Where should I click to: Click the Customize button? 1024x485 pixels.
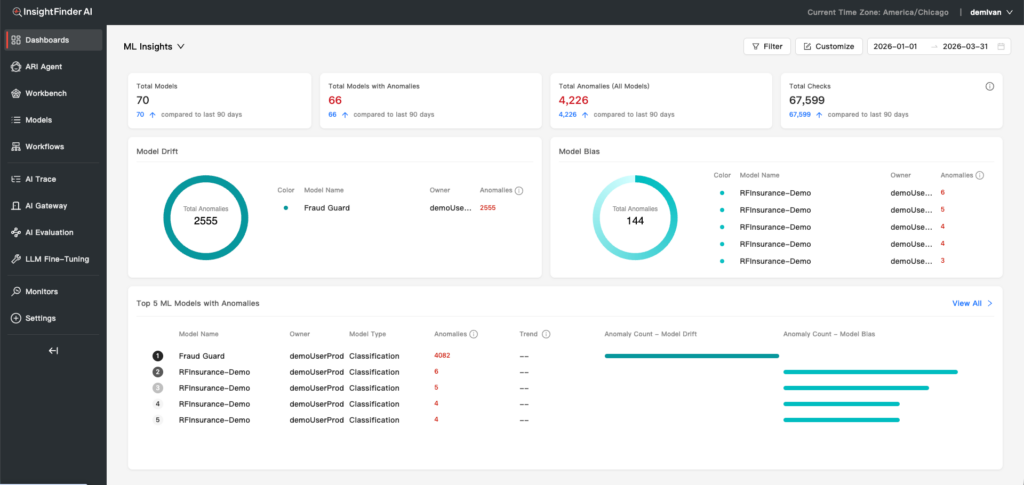(829, 46)
